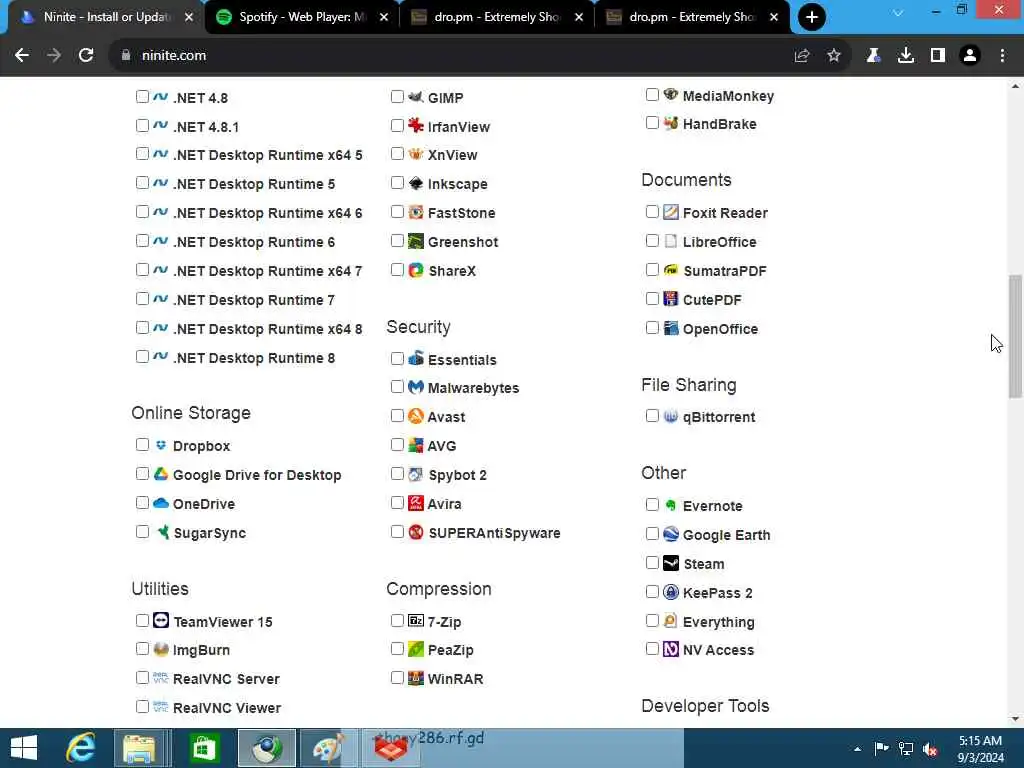Click the Inkscape icon
The height and width of the screenshot is (768, 1024).
coord(416,183)
